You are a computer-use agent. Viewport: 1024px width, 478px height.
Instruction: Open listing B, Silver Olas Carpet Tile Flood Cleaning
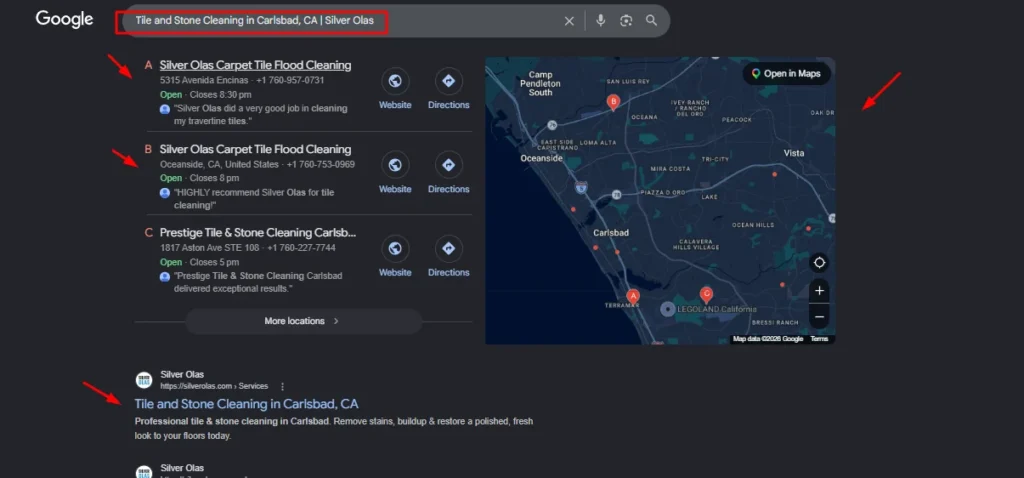(x=255, y=150)
